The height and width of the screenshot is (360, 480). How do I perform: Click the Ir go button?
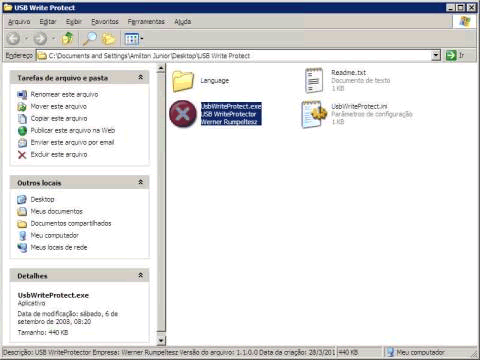coord(456,55)
